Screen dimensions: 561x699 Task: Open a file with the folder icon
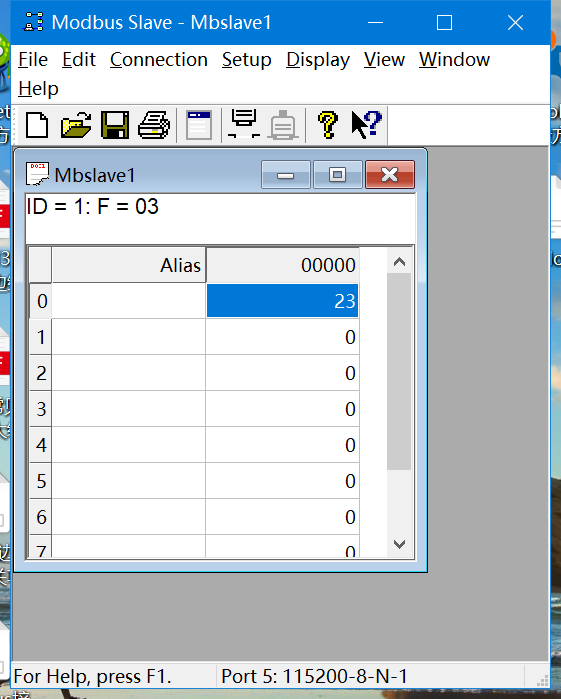point(76,125)
